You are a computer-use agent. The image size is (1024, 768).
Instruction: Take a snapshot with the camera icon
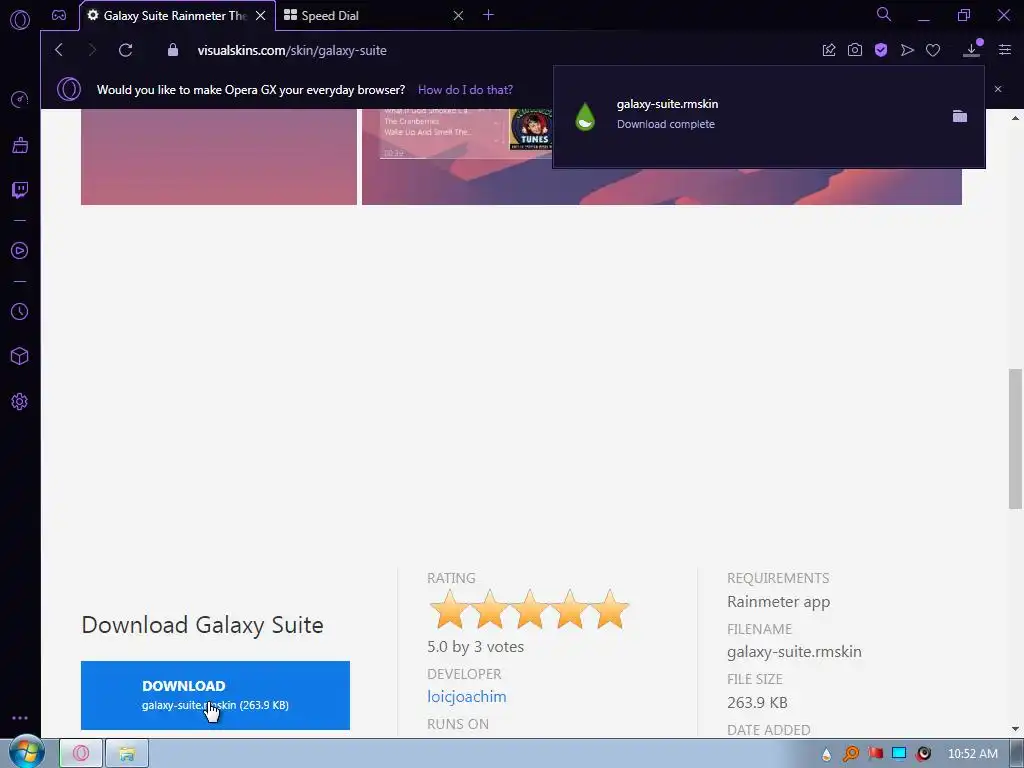pos(855,50)
